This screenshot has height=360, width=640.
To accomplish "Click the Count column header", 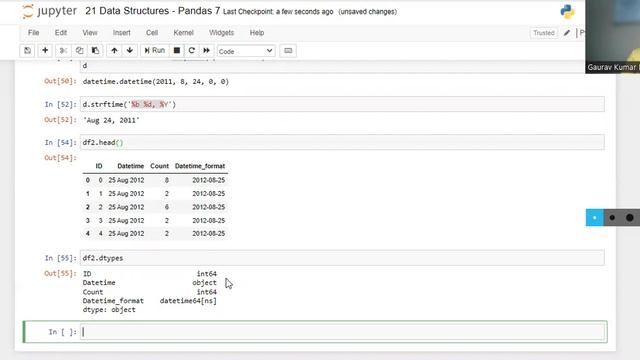I will (160, 166).
